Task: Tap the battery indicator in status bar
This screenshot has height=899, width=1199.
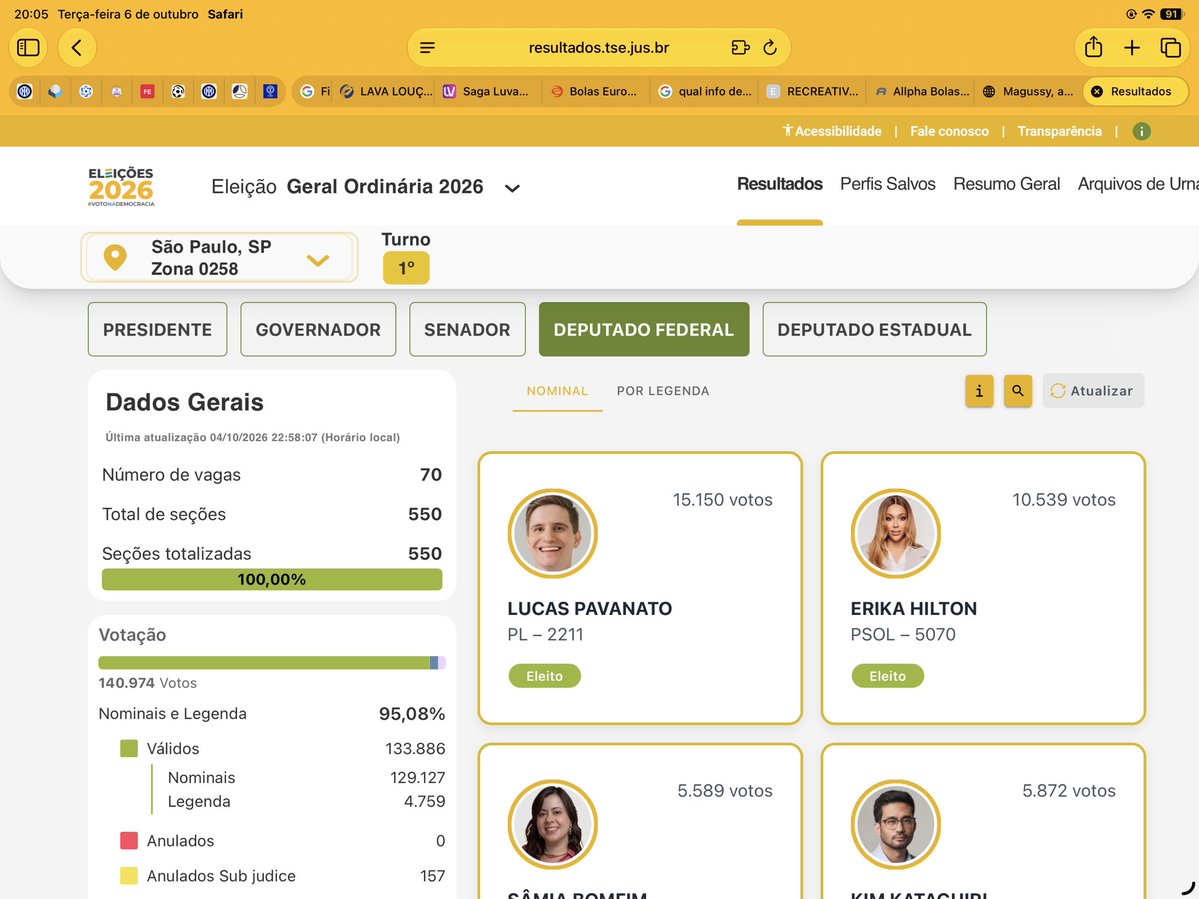Action: (x=1171, y=14)
